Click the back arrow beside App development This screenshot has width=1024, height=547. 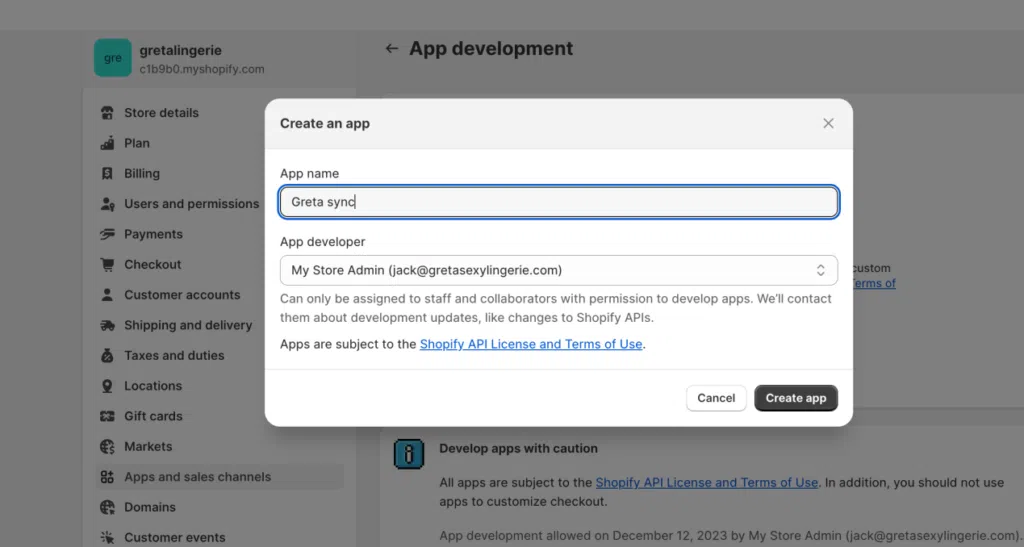point(392,48)
